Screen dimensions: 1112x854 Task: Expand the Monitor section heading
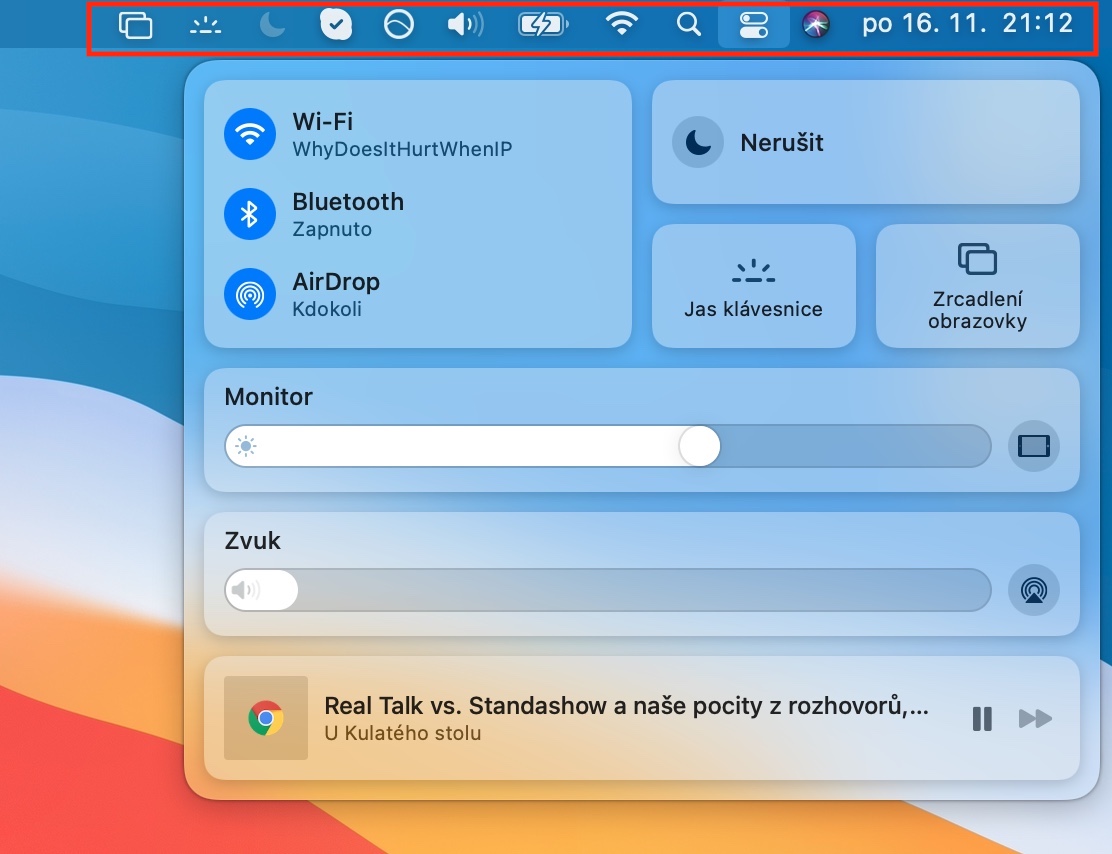click(x=268, y=396)
